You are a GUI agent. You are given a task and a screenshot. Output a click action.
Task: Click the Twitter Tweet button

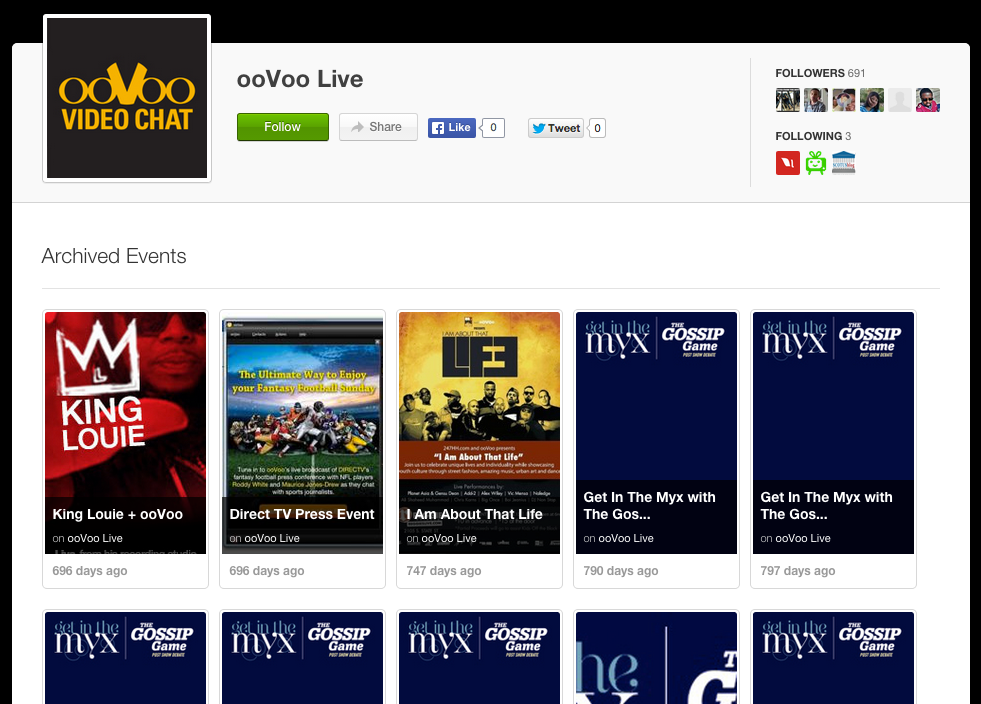[x=556, y=128]
